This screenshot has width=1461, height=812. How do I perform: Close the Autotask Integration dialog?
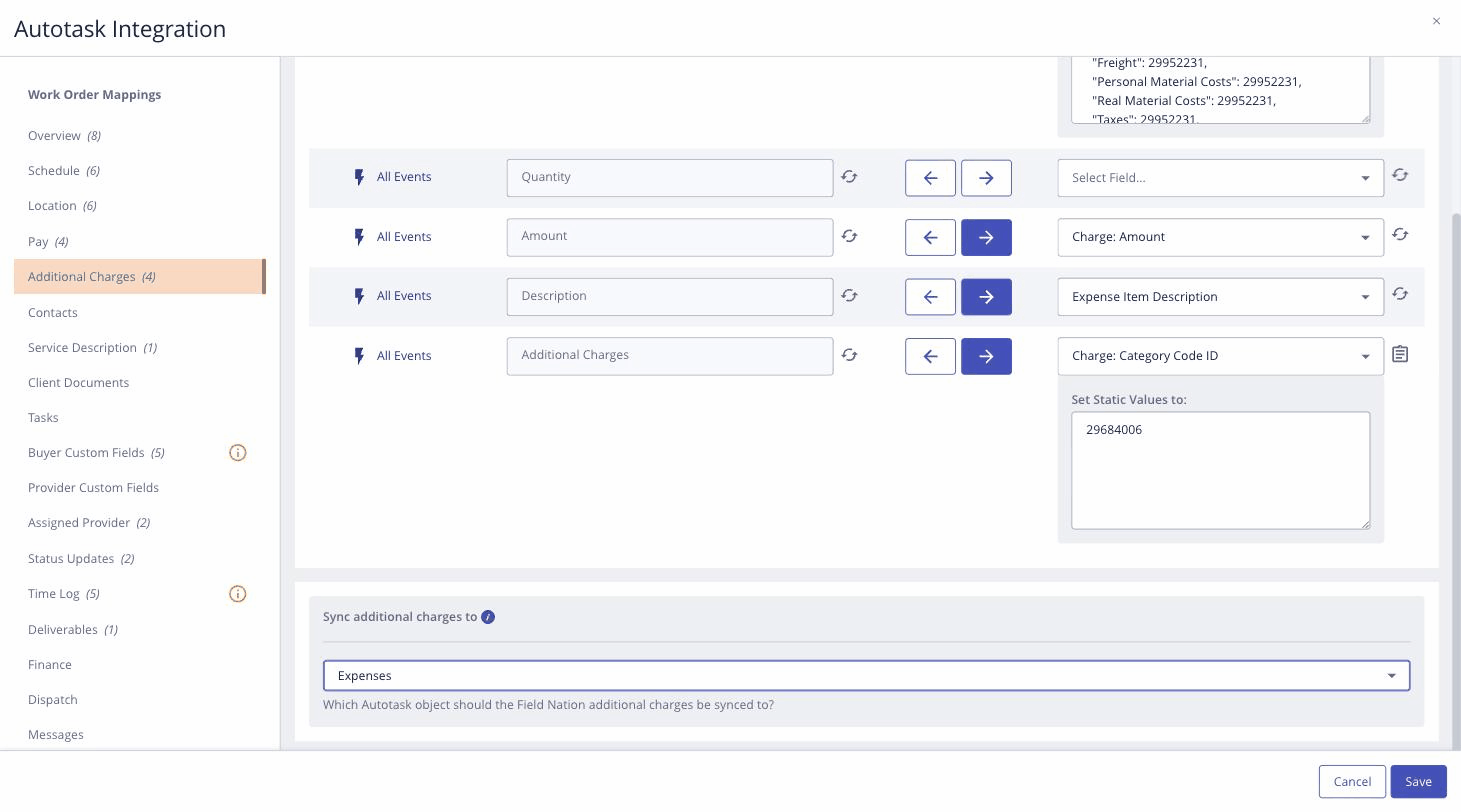pos(1436,21)
